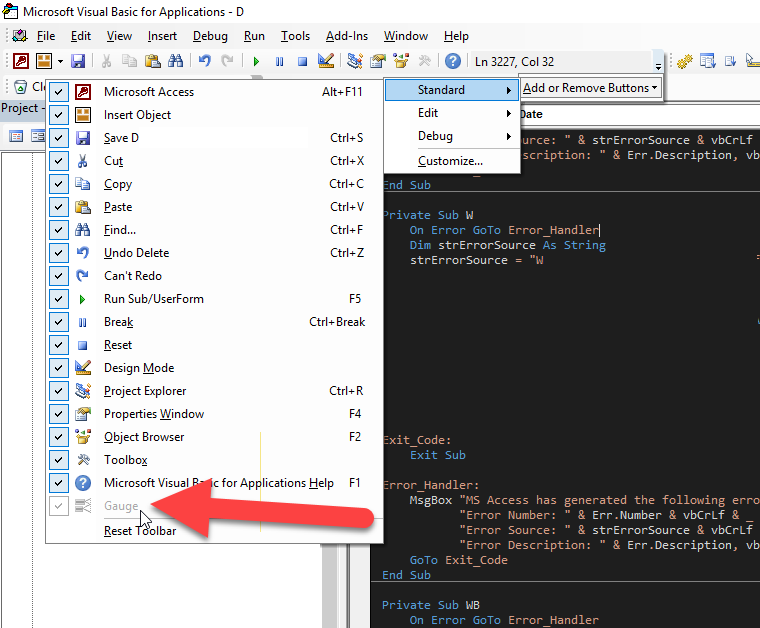The height and width of the screenshot is (628, 760).
Task: Open Object Browser via toolbar icon
Action: click(x=401, y=61)
